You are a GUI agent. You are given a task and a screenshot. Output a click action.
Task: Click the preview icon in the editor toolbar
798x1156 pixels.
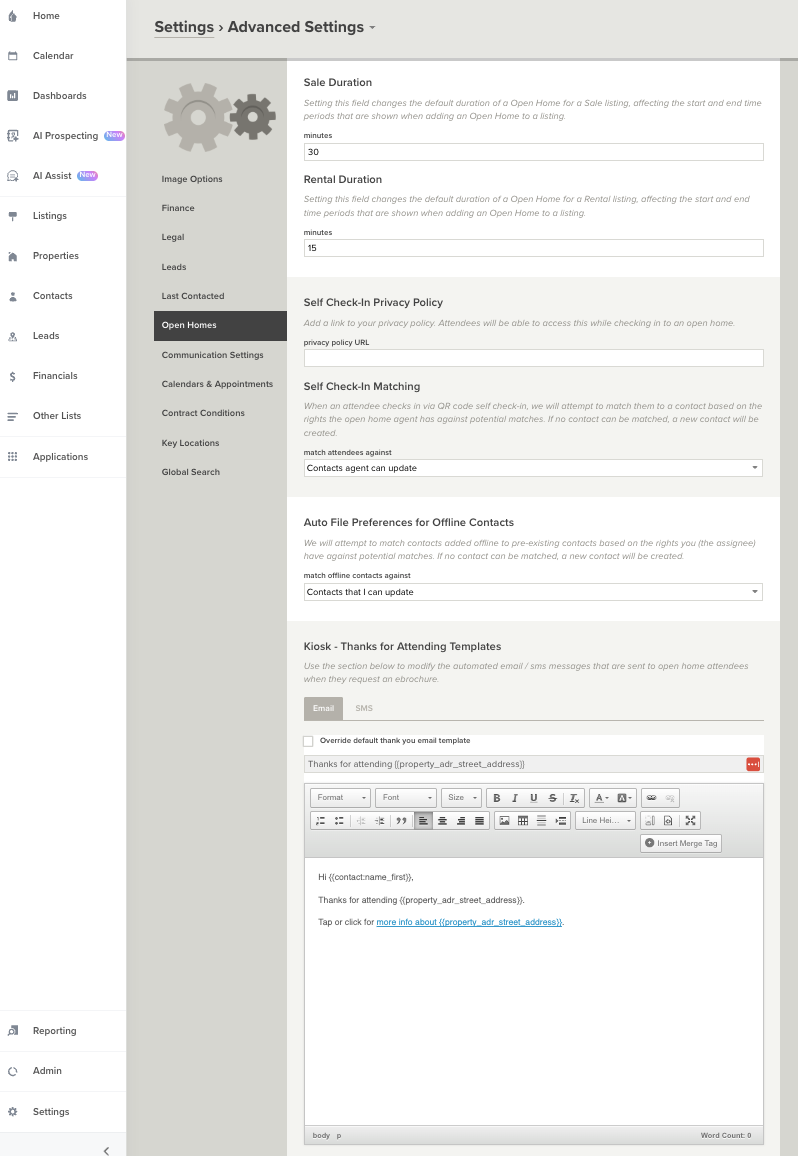(668, 821)
